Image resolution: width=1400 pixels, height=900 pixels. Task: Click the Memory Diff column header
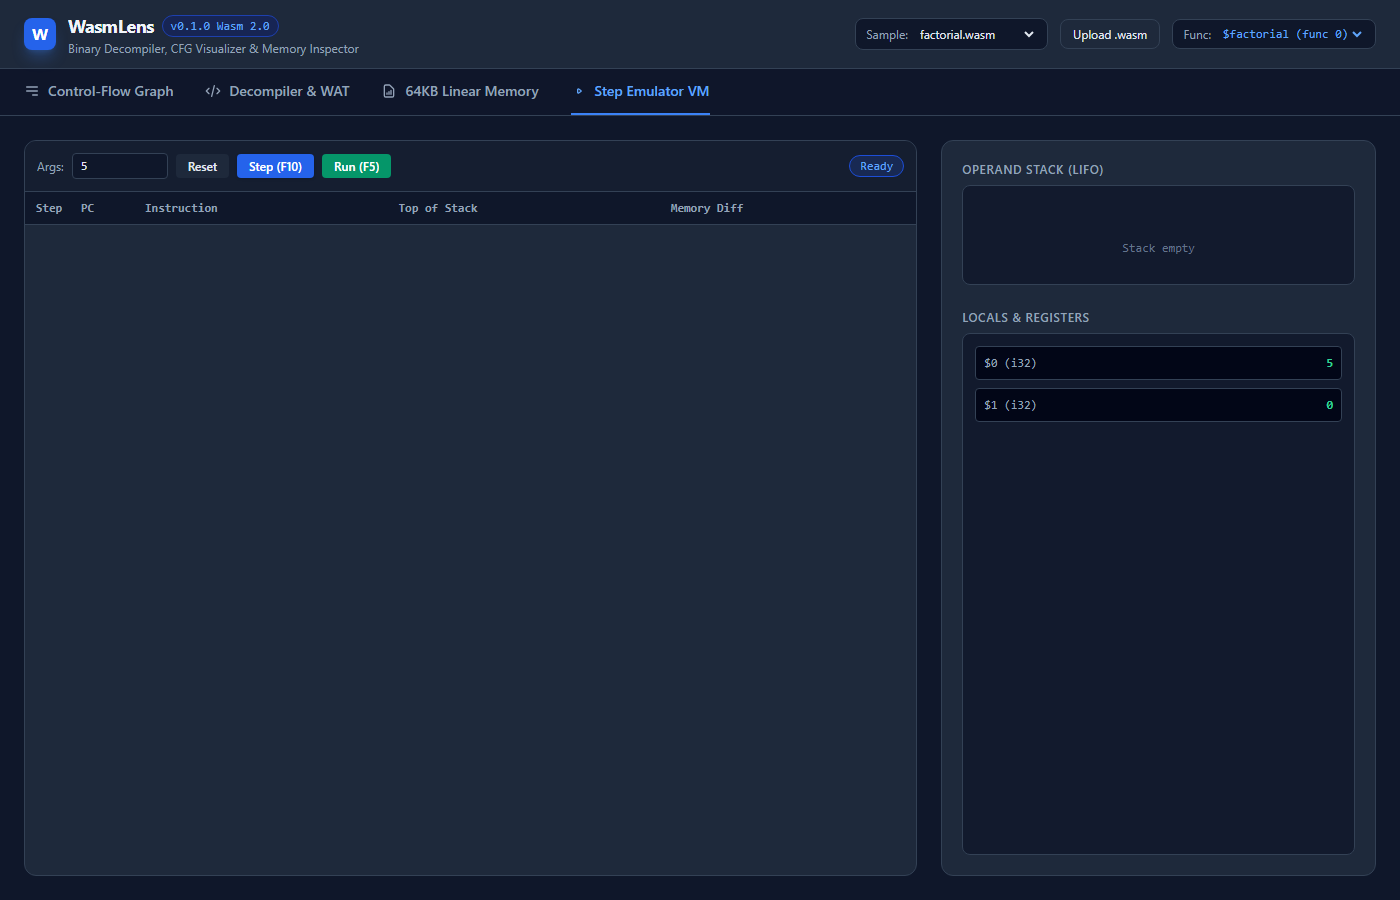pyautogui.click(x=707, y=208)
